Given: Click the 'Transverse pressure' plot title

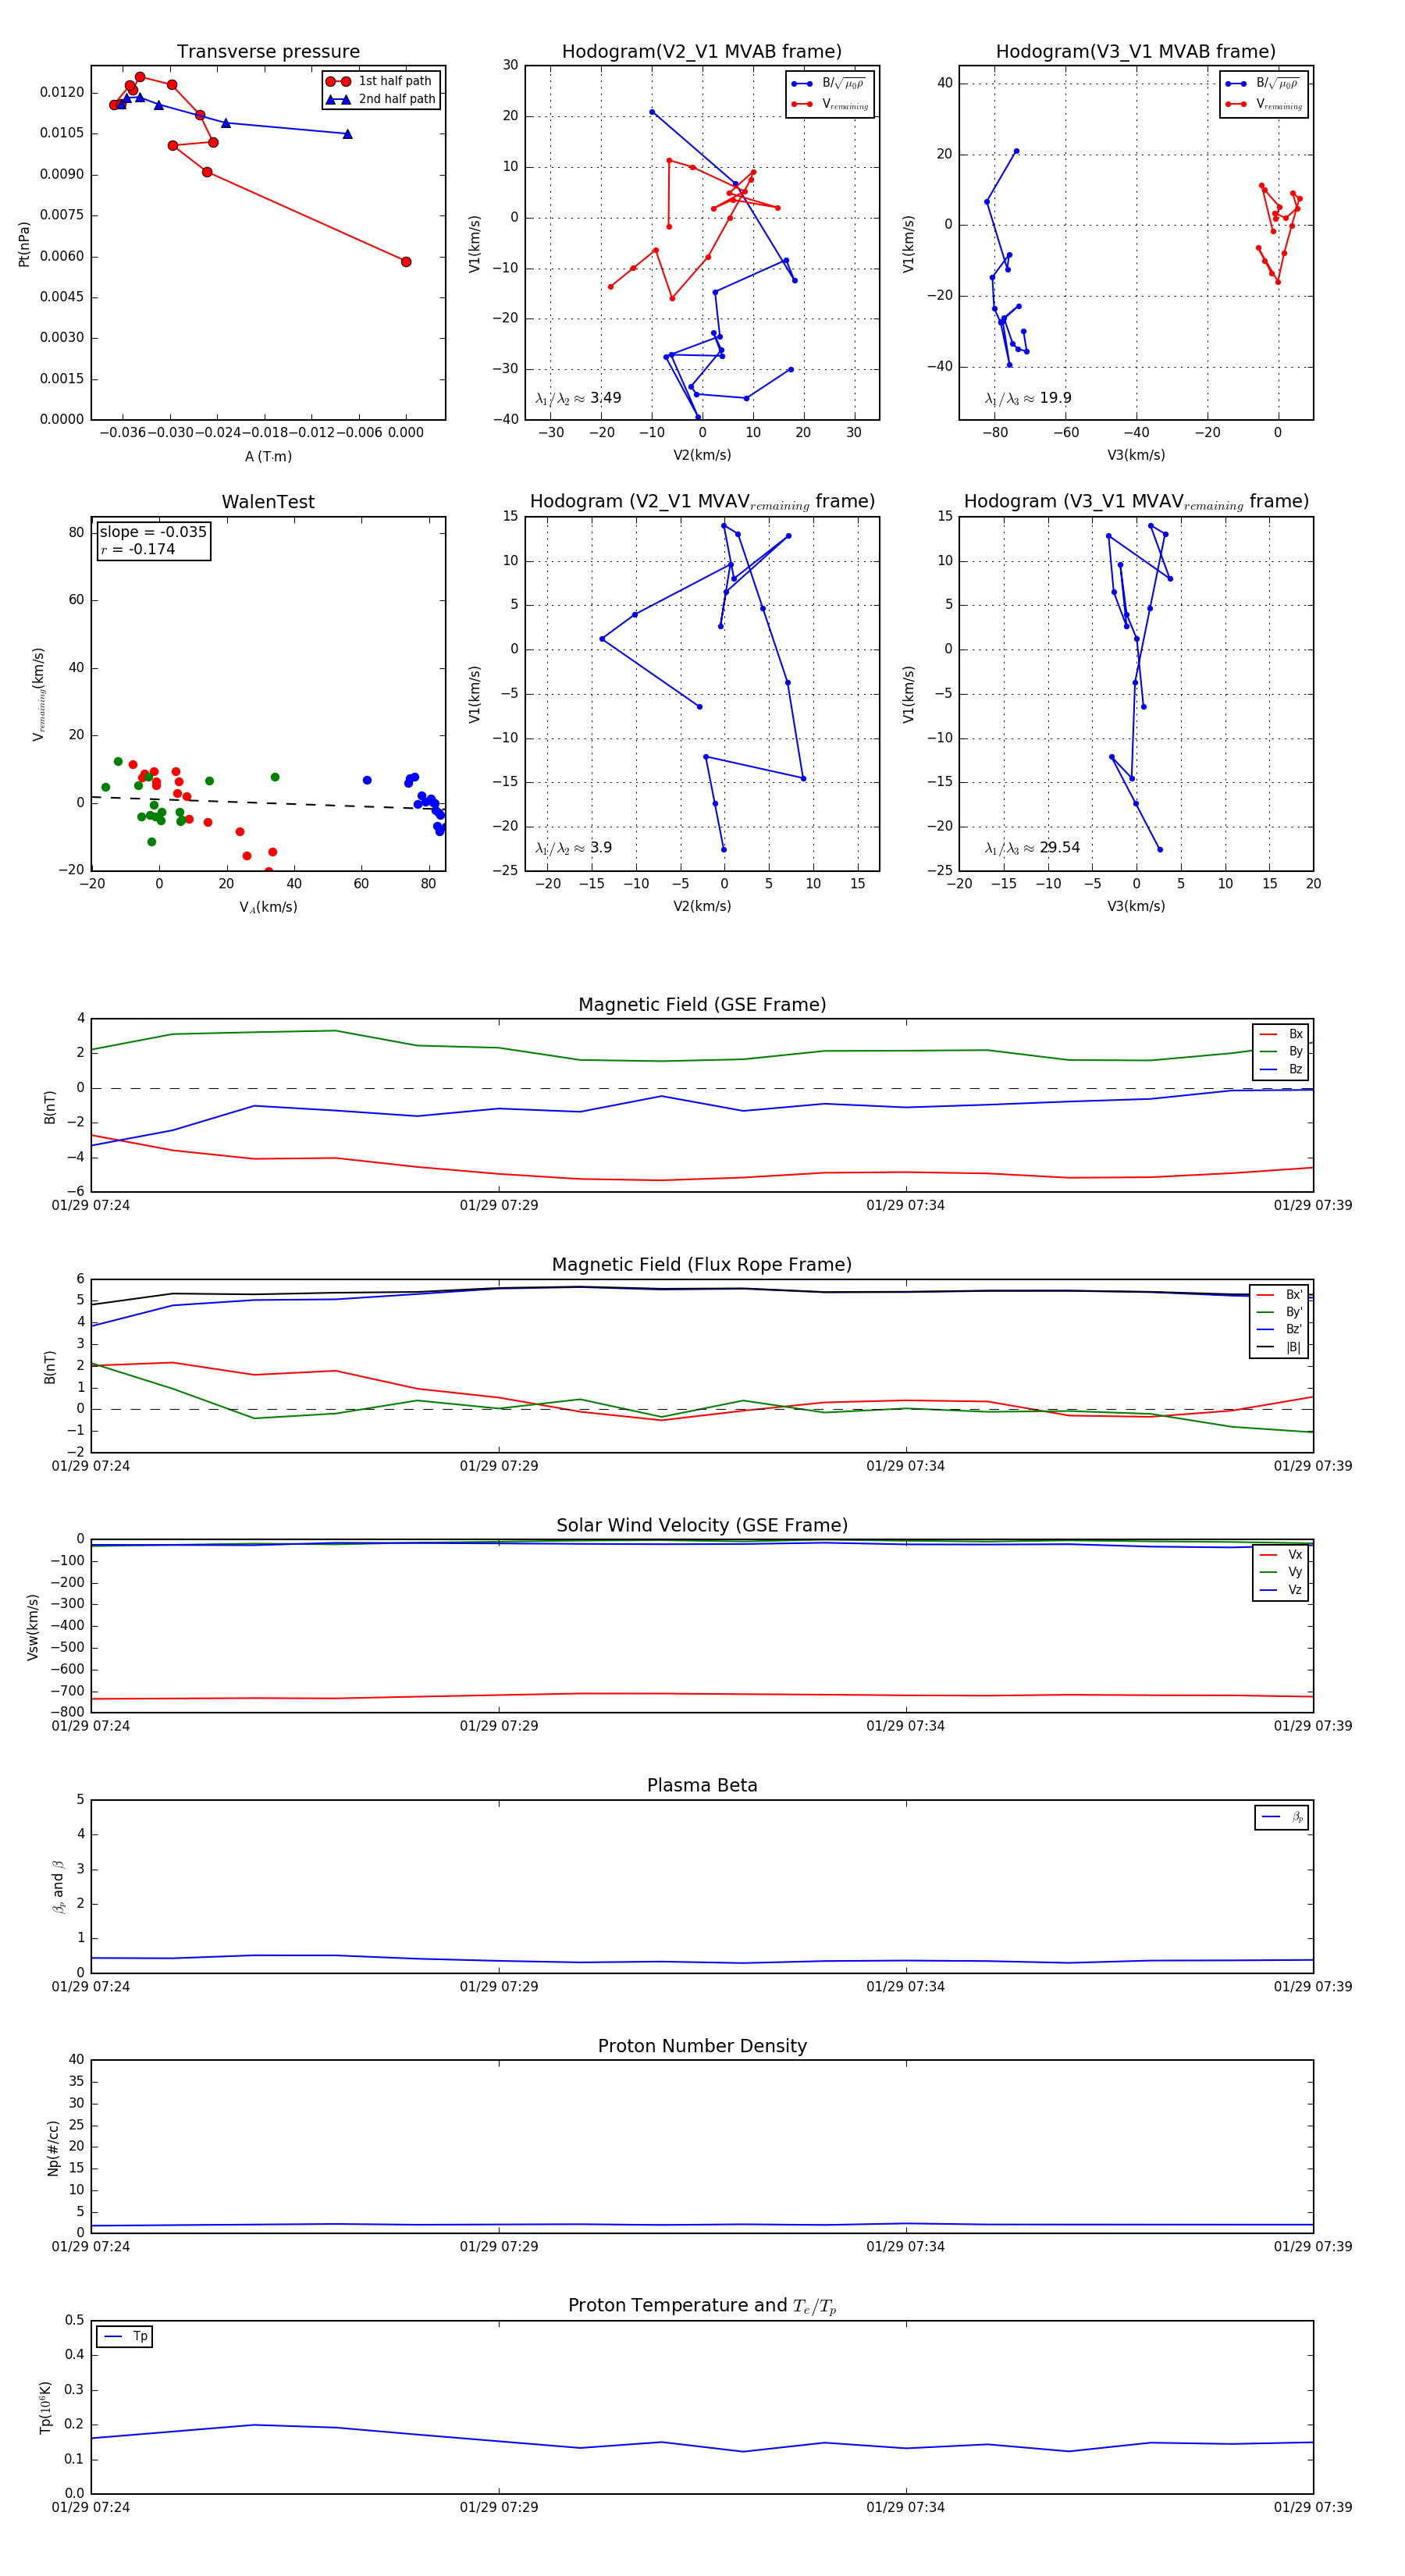Looking at the screenshot, I should (x=268, y=52).
